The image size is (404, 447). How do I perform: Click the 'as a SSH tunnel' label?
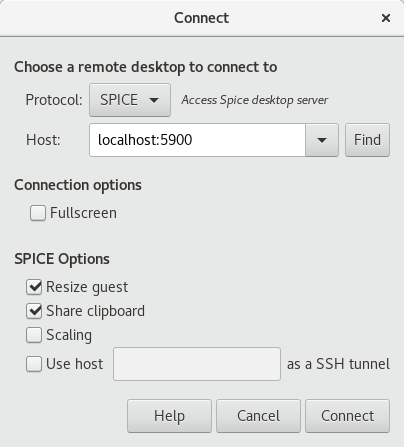(338, 364)
